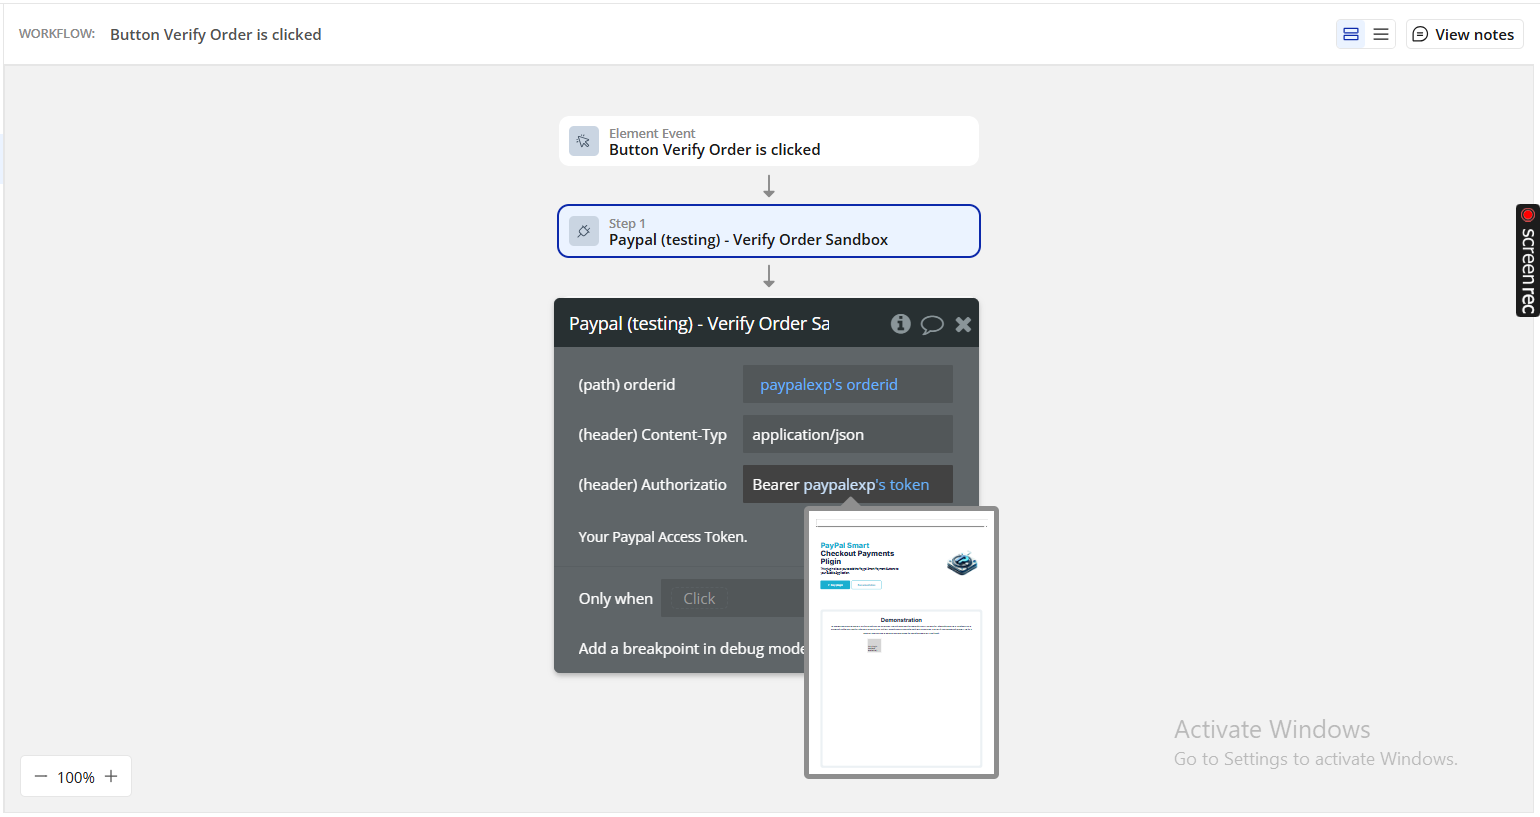The height and width of the screenshot is (817, 1540).
Task: Zoom out with the minus icon
Action: click(41, 776)
